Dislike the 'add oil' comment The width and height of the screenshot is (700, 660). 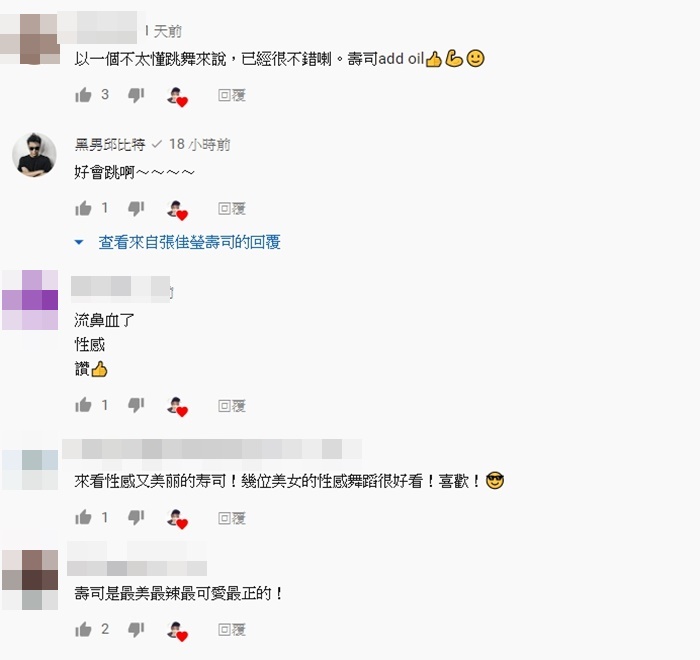pos(136,95)
